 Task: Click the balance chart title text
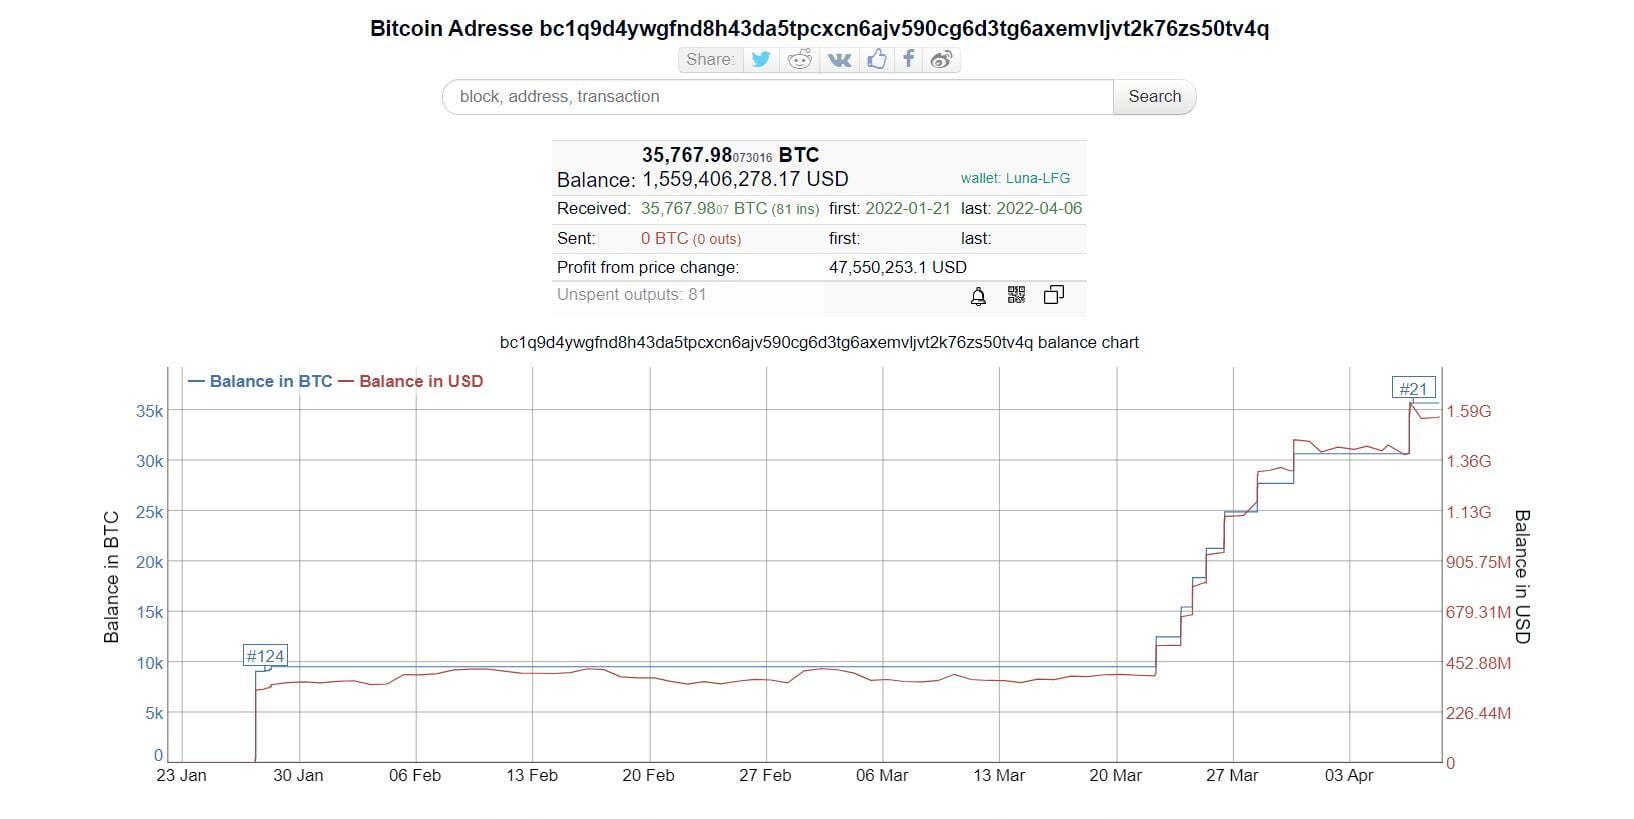point(819,342)
